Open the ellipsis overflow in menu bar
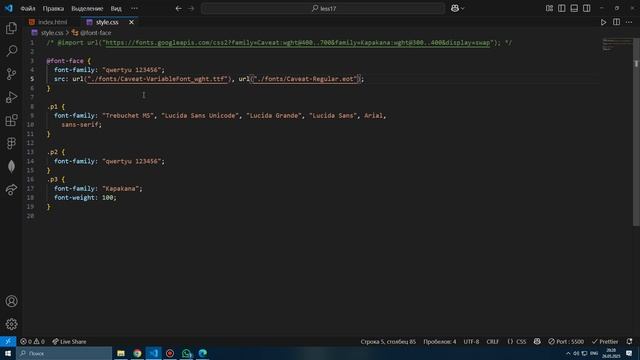Image resolution: width=640 pixels, height=360 pixels. [x=134, y=8]
